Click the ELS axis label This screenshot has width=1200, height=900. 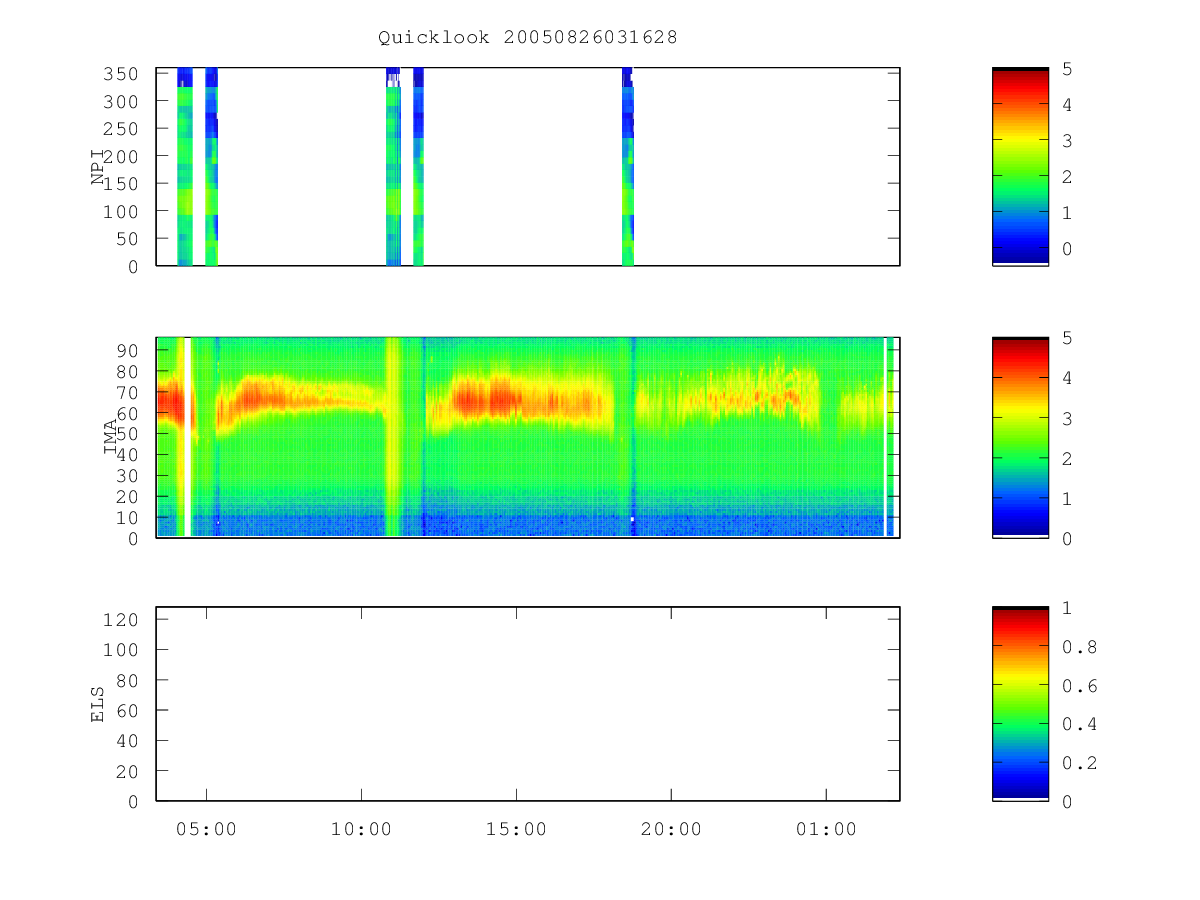[98, 704]
